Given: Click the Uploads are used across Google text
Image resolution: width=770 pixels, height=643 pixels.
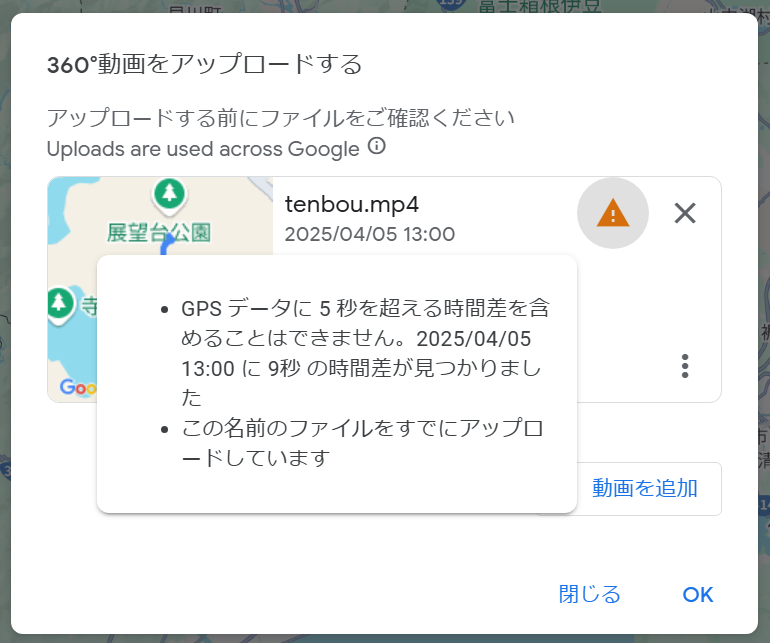Looking at the screenshot, I should 203,149.
